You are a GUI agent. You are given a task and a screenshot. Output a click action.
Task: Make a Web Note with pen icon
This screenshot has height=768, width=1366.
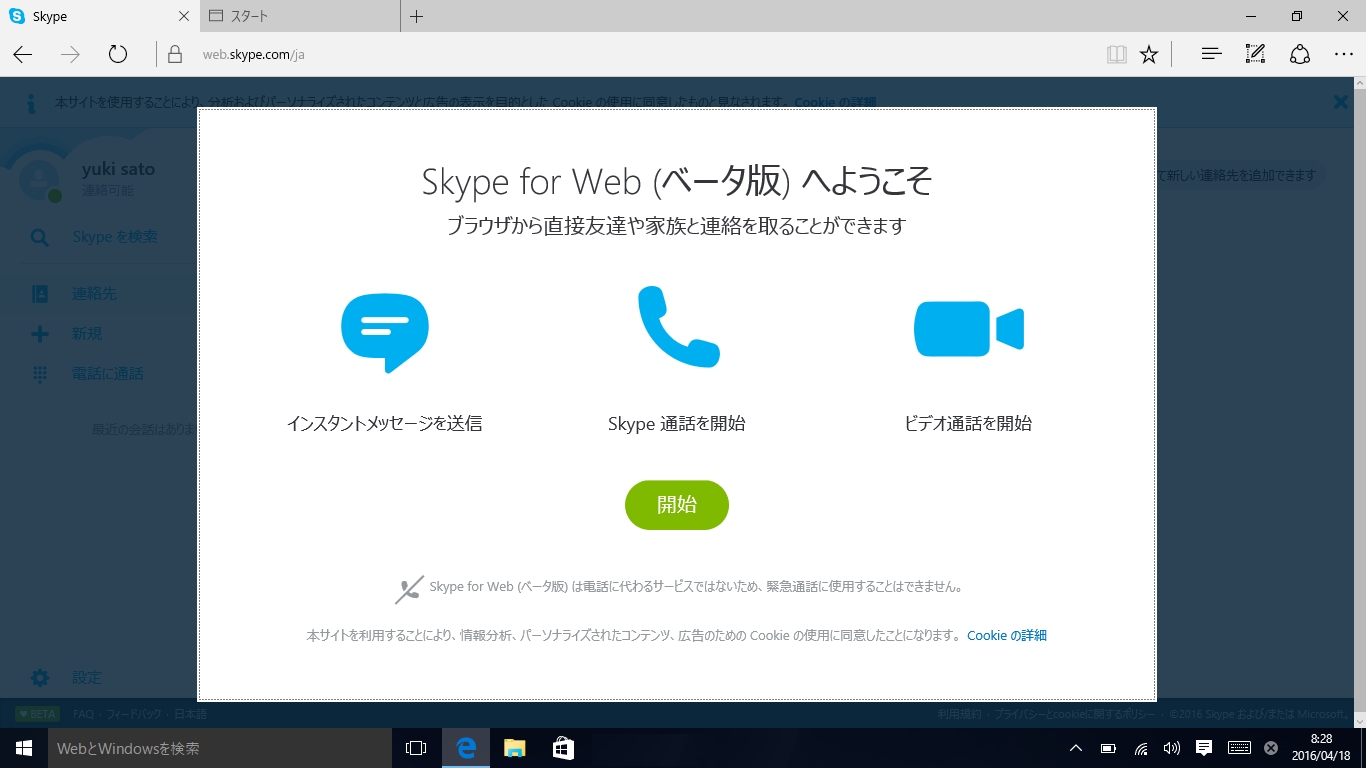(1255, 54)
